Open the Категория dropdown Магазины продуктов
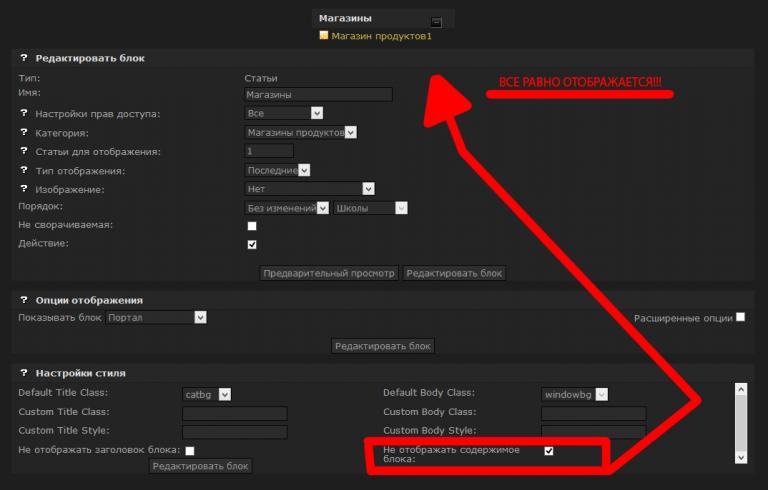This screenshot has height=490, width=768. click(x=300, y=132)
